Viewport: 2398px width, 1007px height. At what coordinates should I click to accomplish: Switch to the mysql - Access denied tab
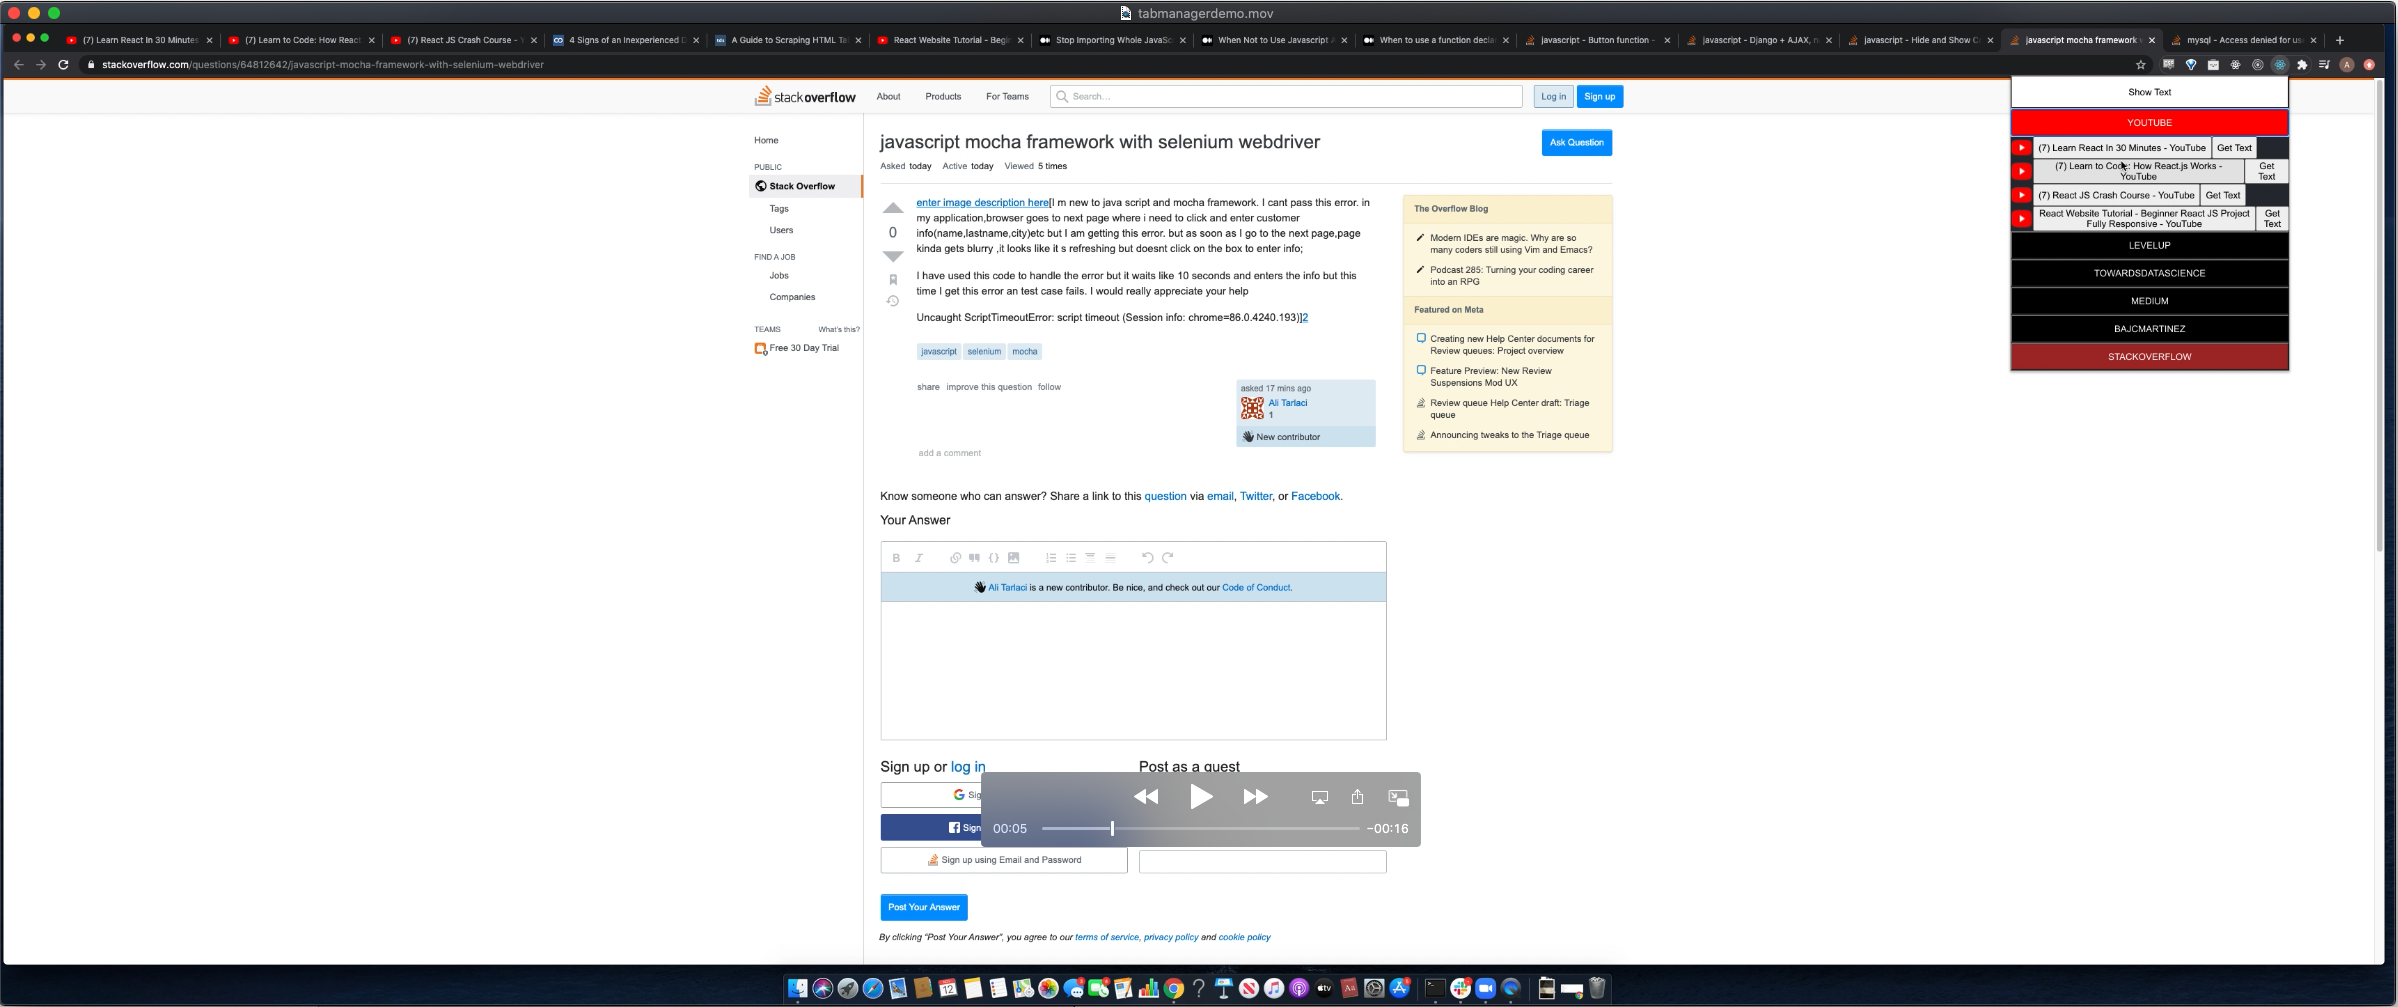(2243, 40)
